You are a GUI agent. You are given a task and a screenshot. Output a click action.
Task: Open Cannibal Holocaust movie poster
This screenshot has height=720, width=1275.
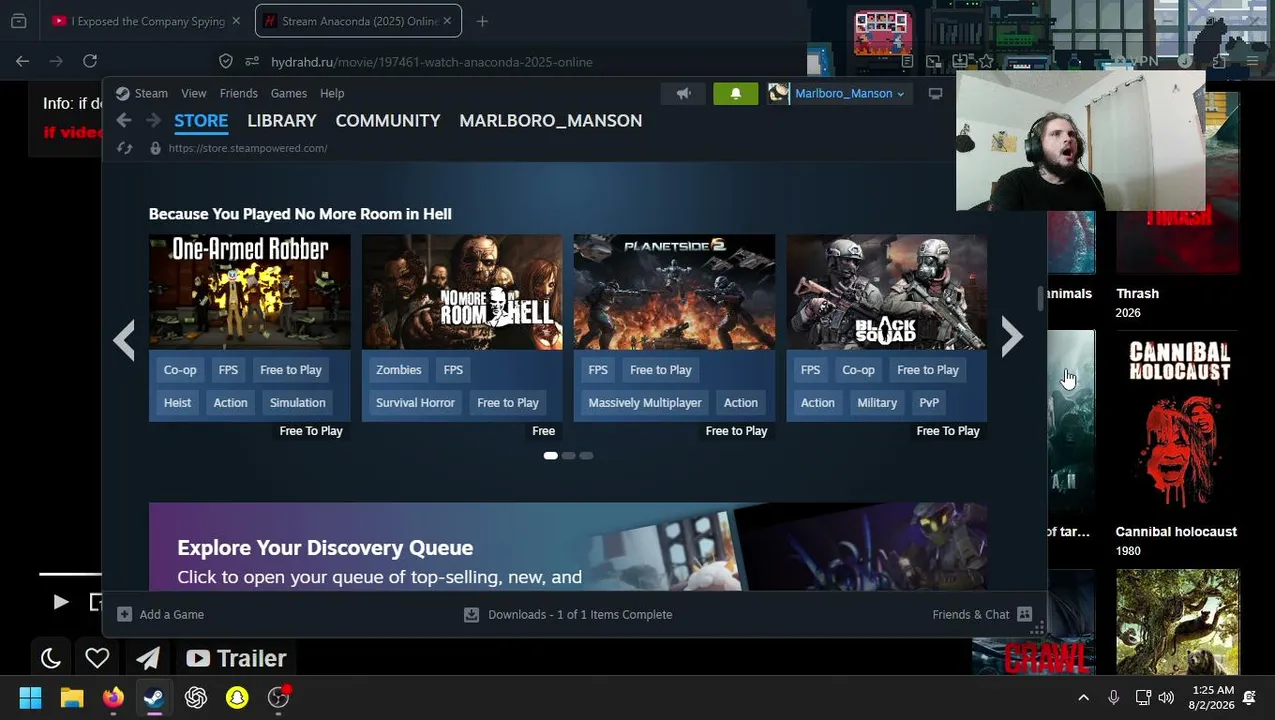click(1177, 423)
